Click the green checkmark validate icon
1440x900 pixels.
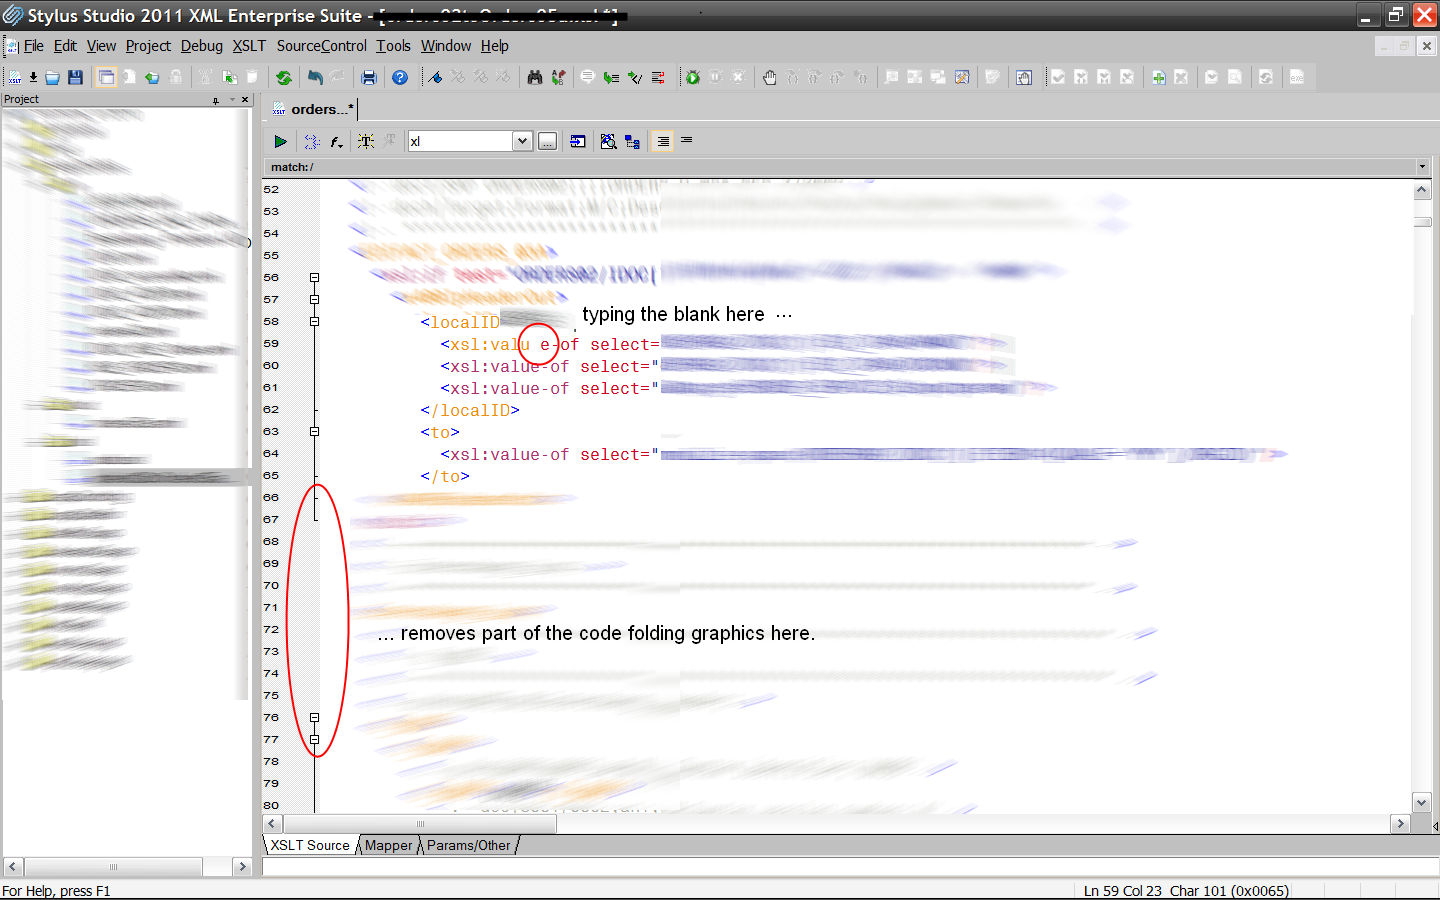pyautogui.click(x=634, y=77)
